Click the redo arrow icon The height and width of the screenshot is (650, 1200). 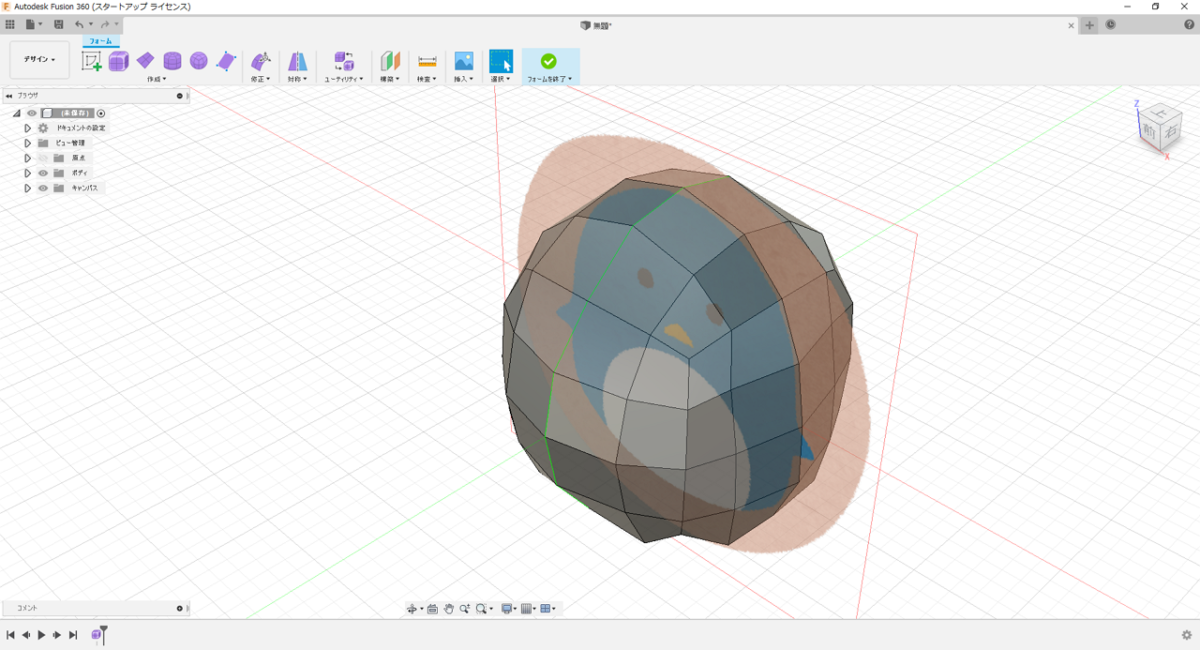click(105, 24)
